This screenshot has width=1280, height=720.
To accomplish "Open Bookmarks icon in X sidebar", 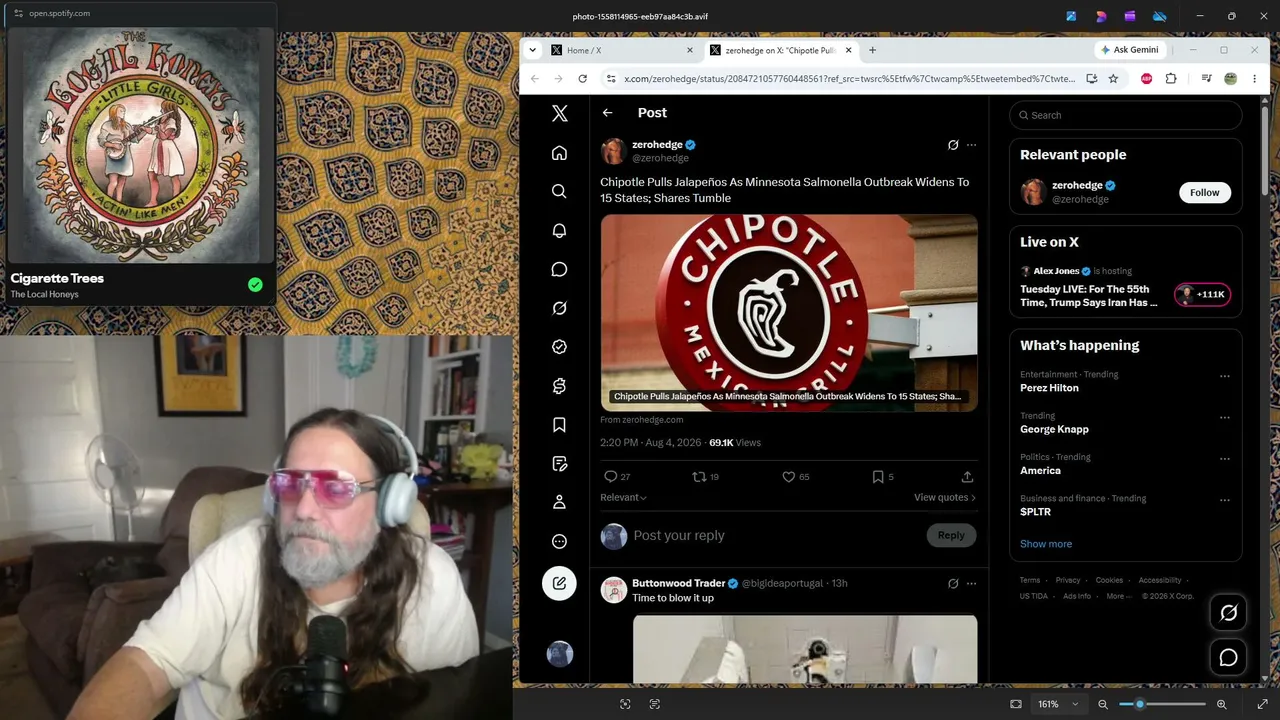I will 559,425.
